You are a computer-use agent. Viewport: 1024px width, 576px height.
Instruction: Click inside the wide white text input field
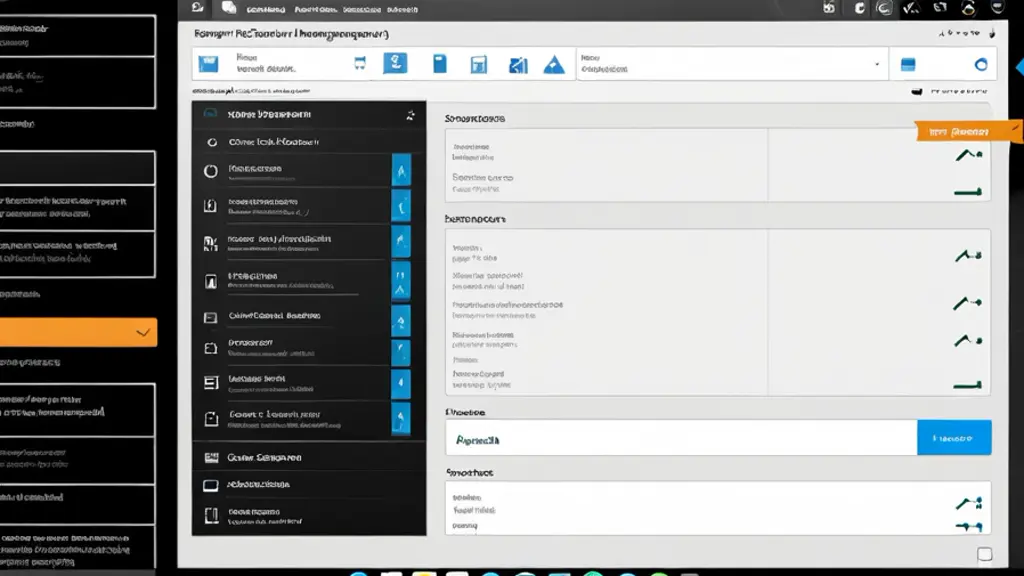pos(681,438)
